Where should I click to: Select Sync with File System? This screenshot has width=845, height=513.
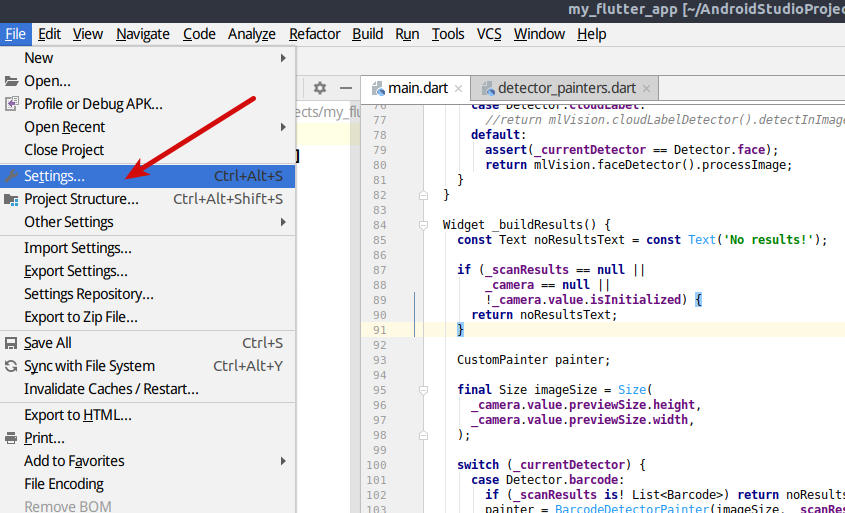coord(148,366)
